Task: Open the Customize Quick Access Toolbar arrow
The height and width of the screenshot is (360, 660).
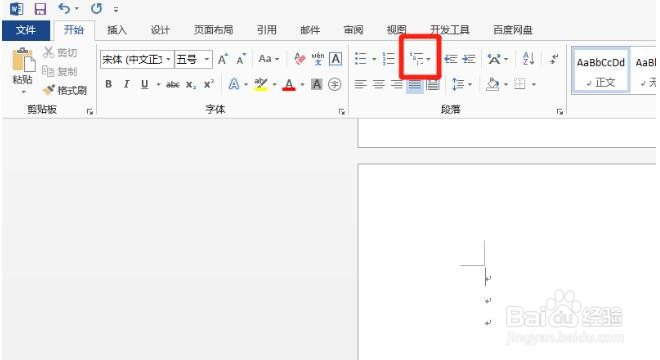Action: tap(116, 9)
